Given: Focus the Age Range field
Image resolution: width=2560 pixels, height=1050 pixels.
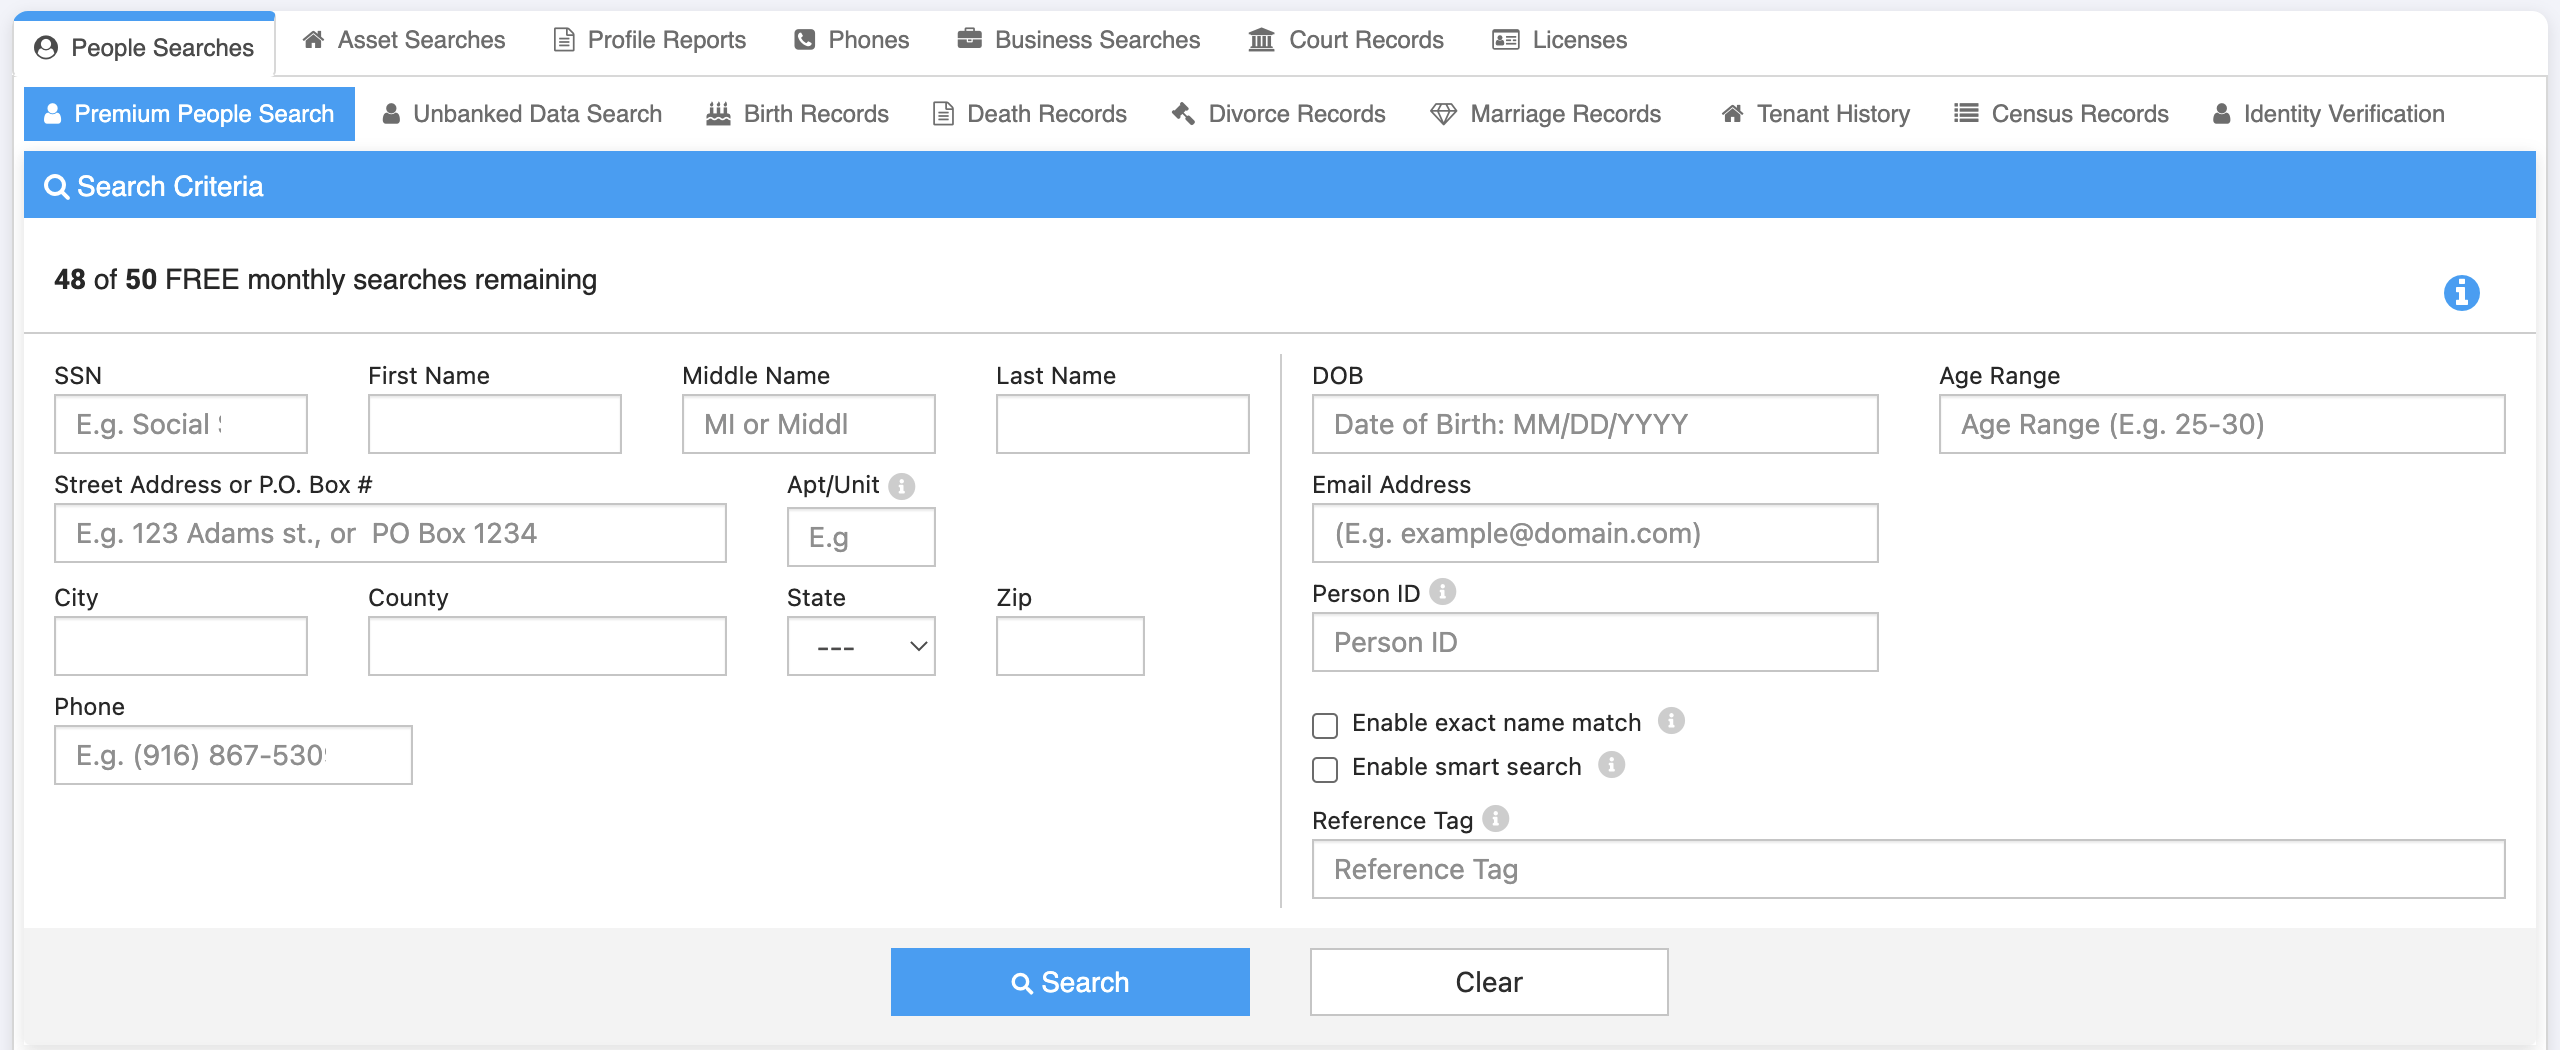Looking at the screenshot, I should tap(2222, 424).
